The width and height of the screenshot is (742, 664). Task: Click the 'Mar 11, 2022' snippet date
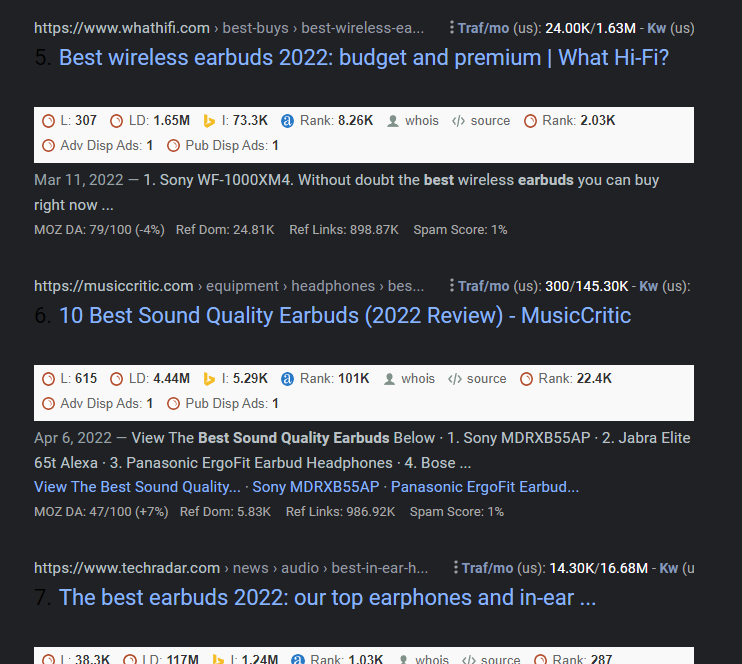(x=79, y=180)
